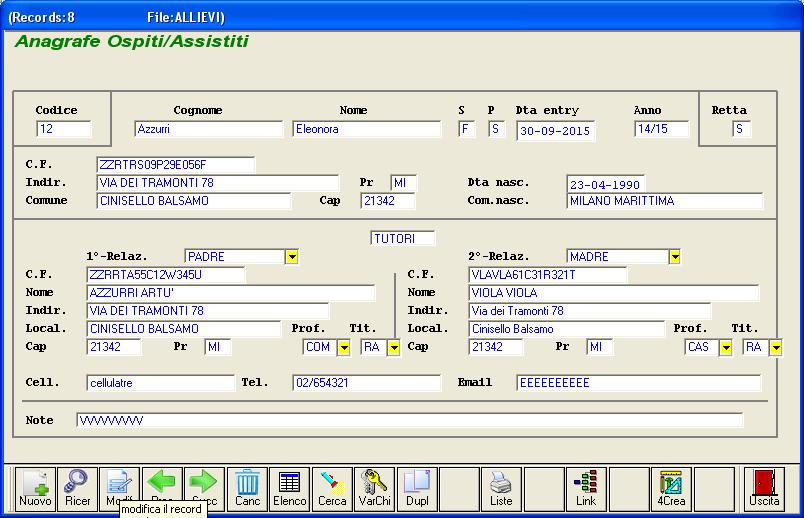Click the Cognome field Azzurri
The image size is (804, 518).
tap(208, 129)
